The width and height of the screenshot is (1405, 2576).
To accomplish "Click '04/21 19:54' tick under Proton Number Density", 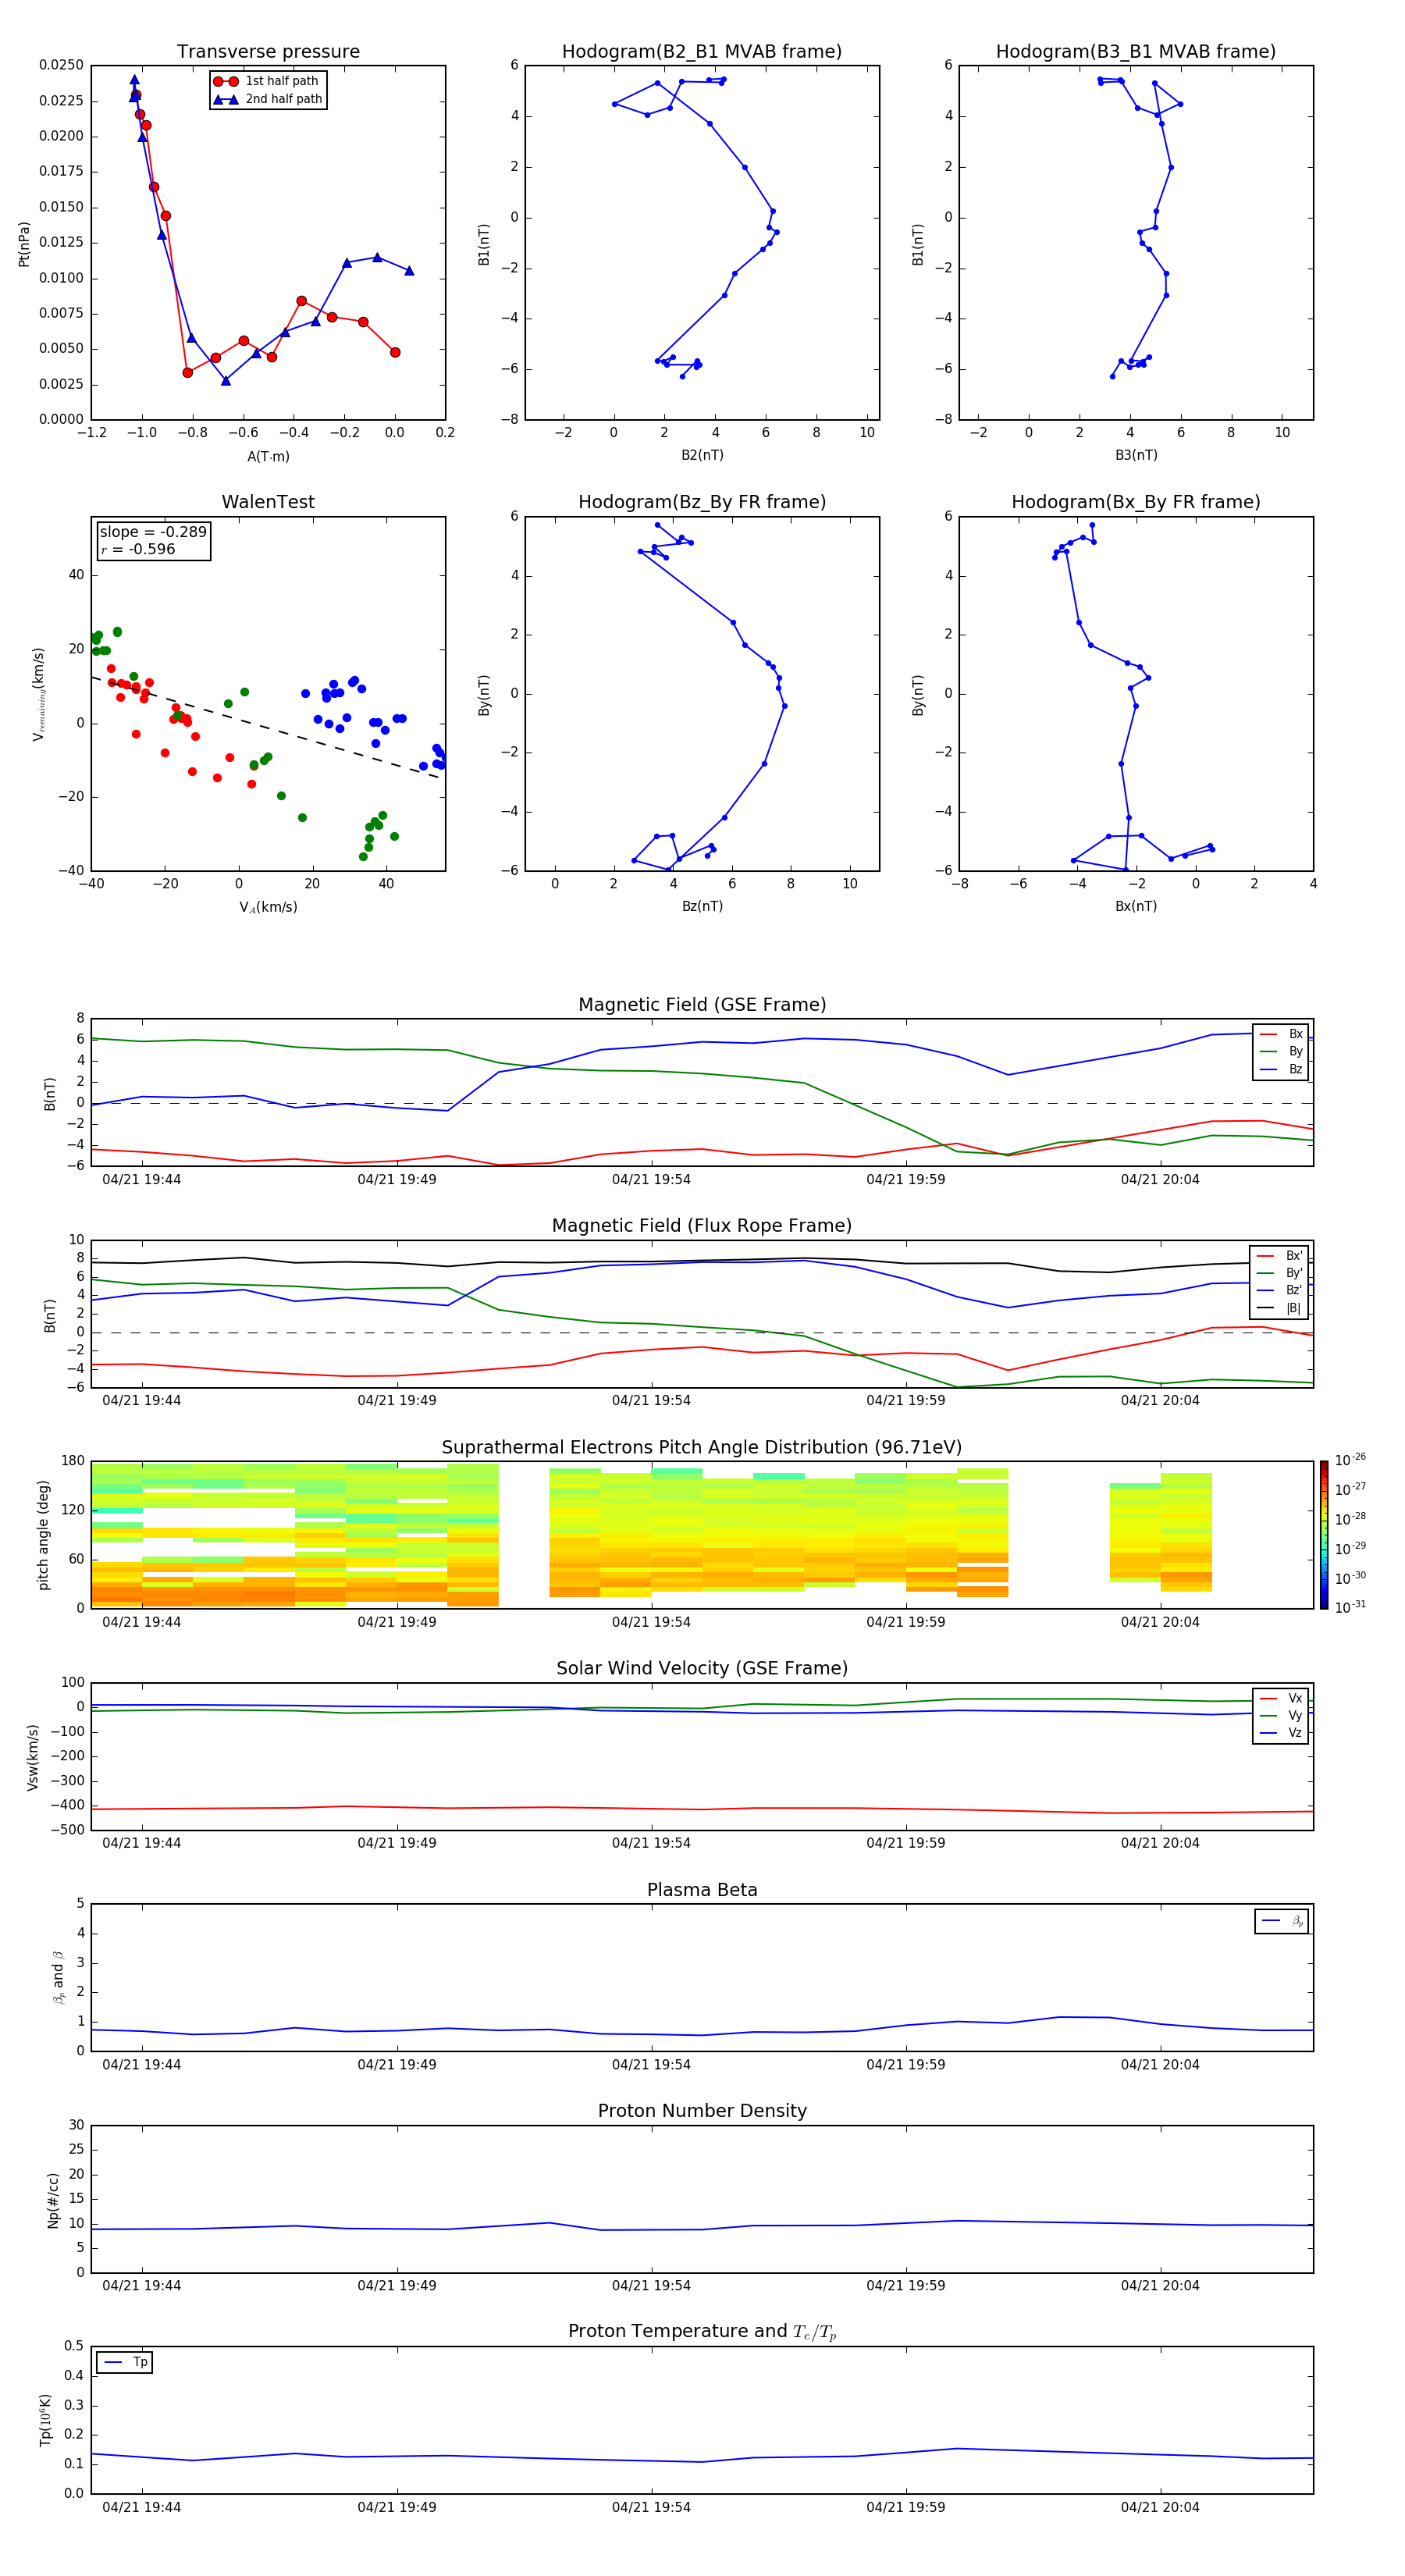I will tap(651, 2285).
